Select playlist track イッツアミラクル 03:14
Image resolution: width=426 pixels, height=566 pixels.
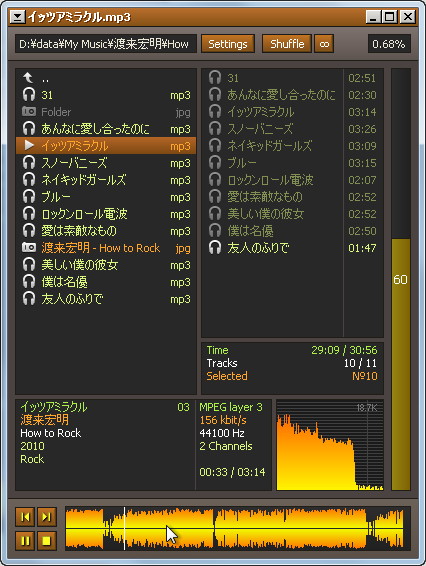(292, 112)
